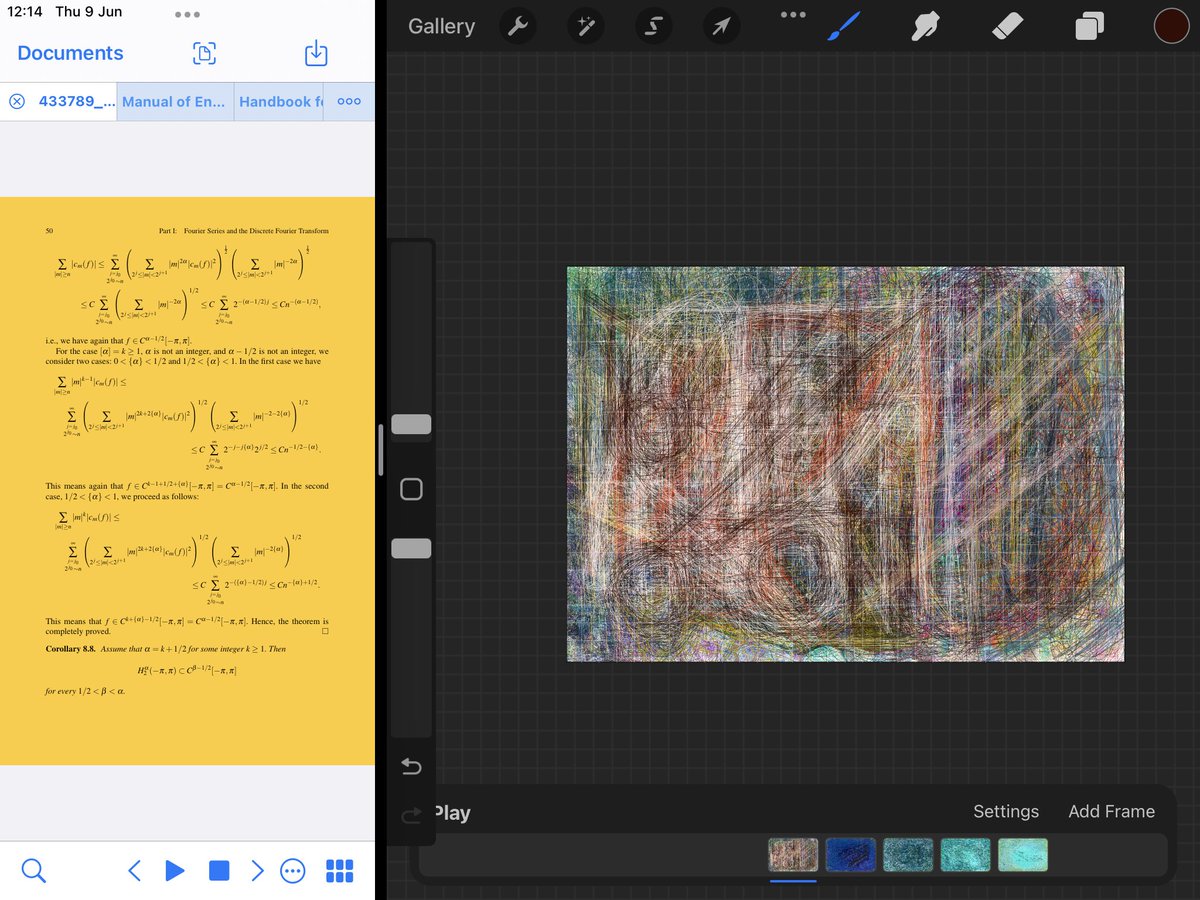Show more tabs with the ooo button
This screenshot has width=1200, height=900.
(x=349, y=102)
